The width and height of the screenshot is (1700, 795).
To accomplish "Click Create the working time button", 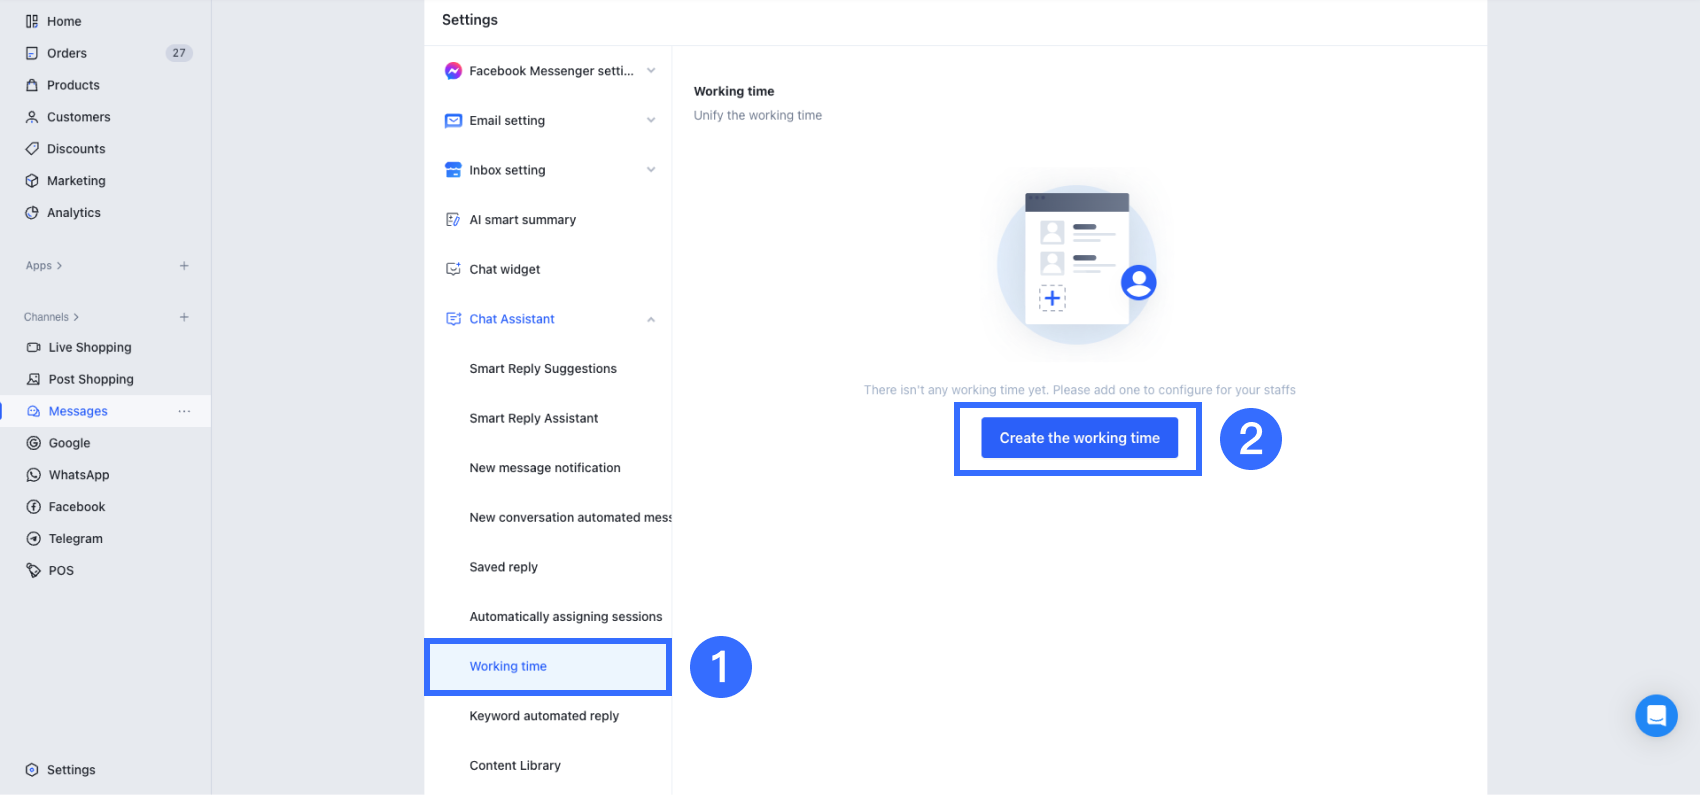I will 1079,438.
